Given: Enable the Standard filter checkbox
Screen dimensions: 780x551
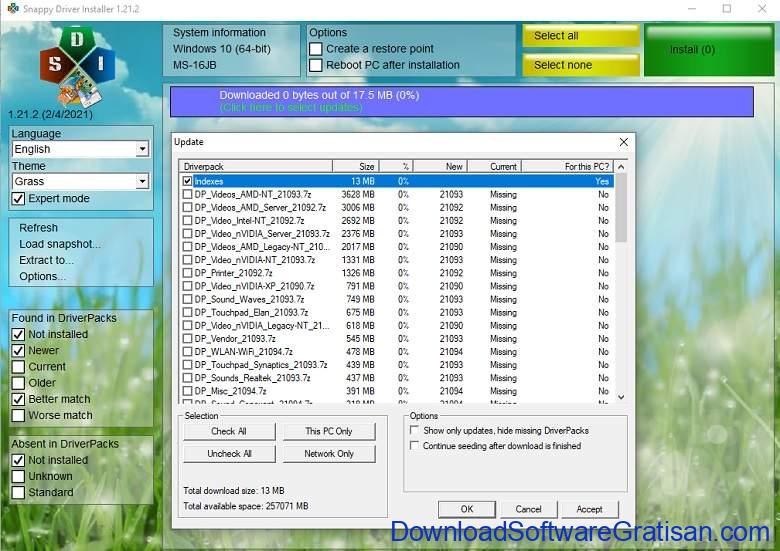Looking at the screenshot, I should click(x=18, y=492).
